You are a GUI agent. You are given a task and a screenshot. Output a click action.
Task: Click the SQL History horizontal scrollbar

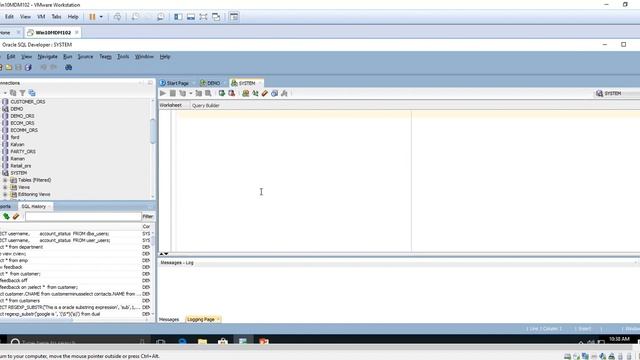point(37,320)
